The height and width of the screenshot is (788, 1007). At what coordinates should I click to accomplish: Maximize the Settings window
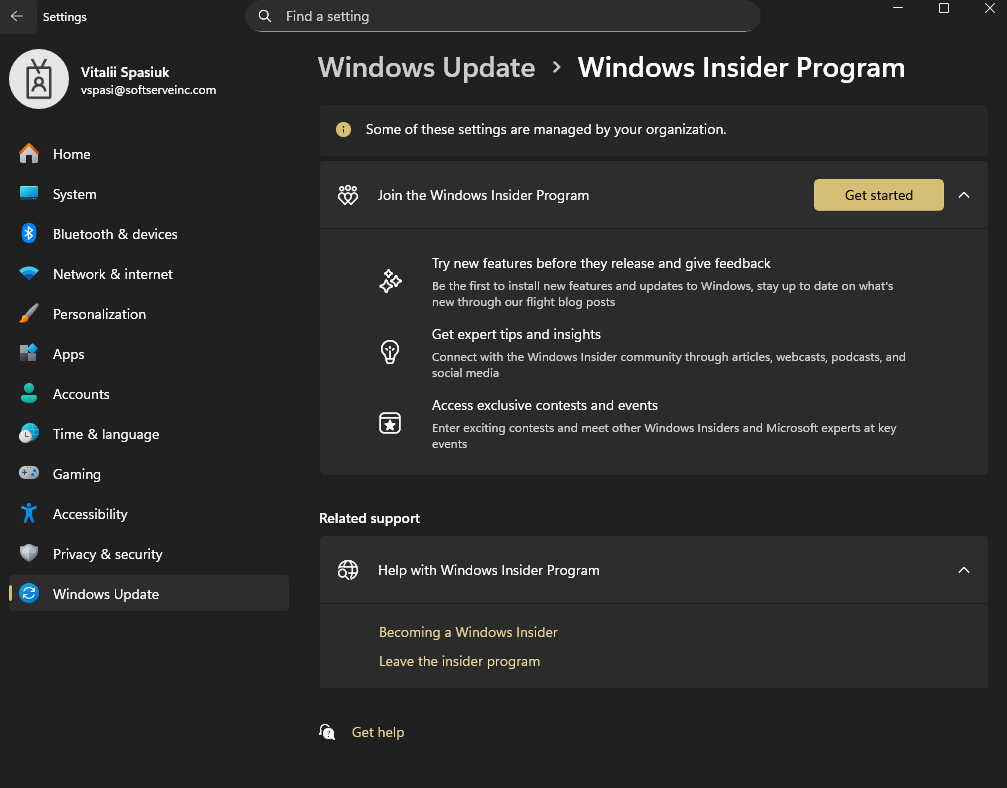click(943, 8)
